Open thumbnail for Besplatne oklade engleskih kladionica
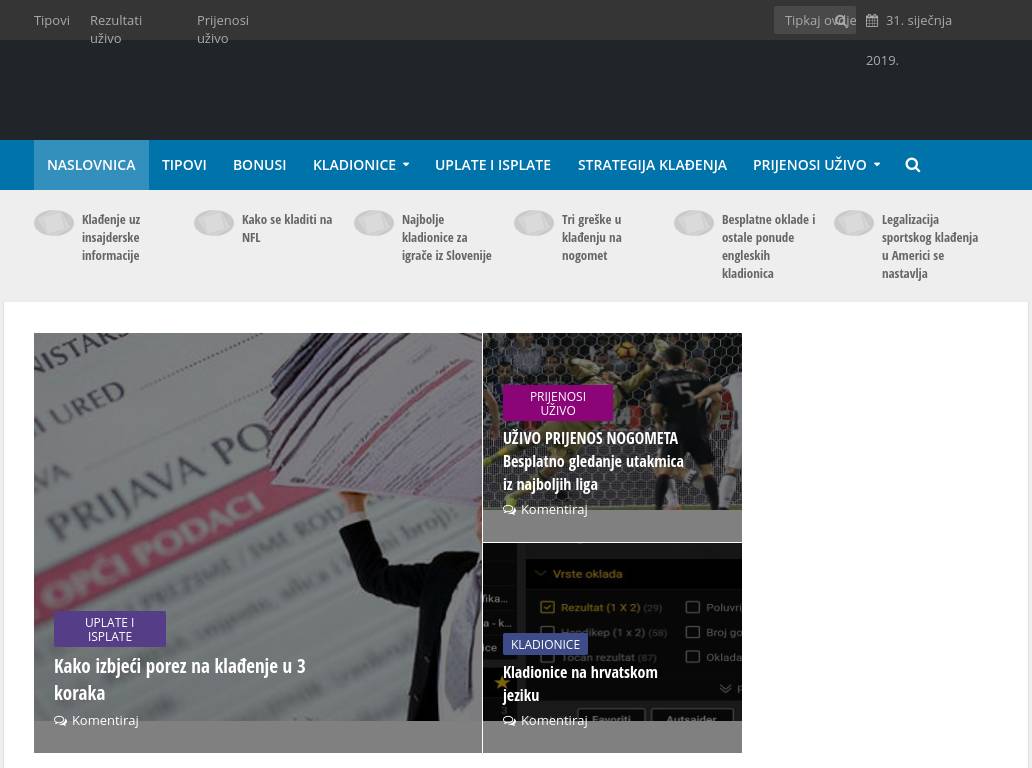Image resolution: width=1032 pixels, height=768 pixels. tap(694, 223)
